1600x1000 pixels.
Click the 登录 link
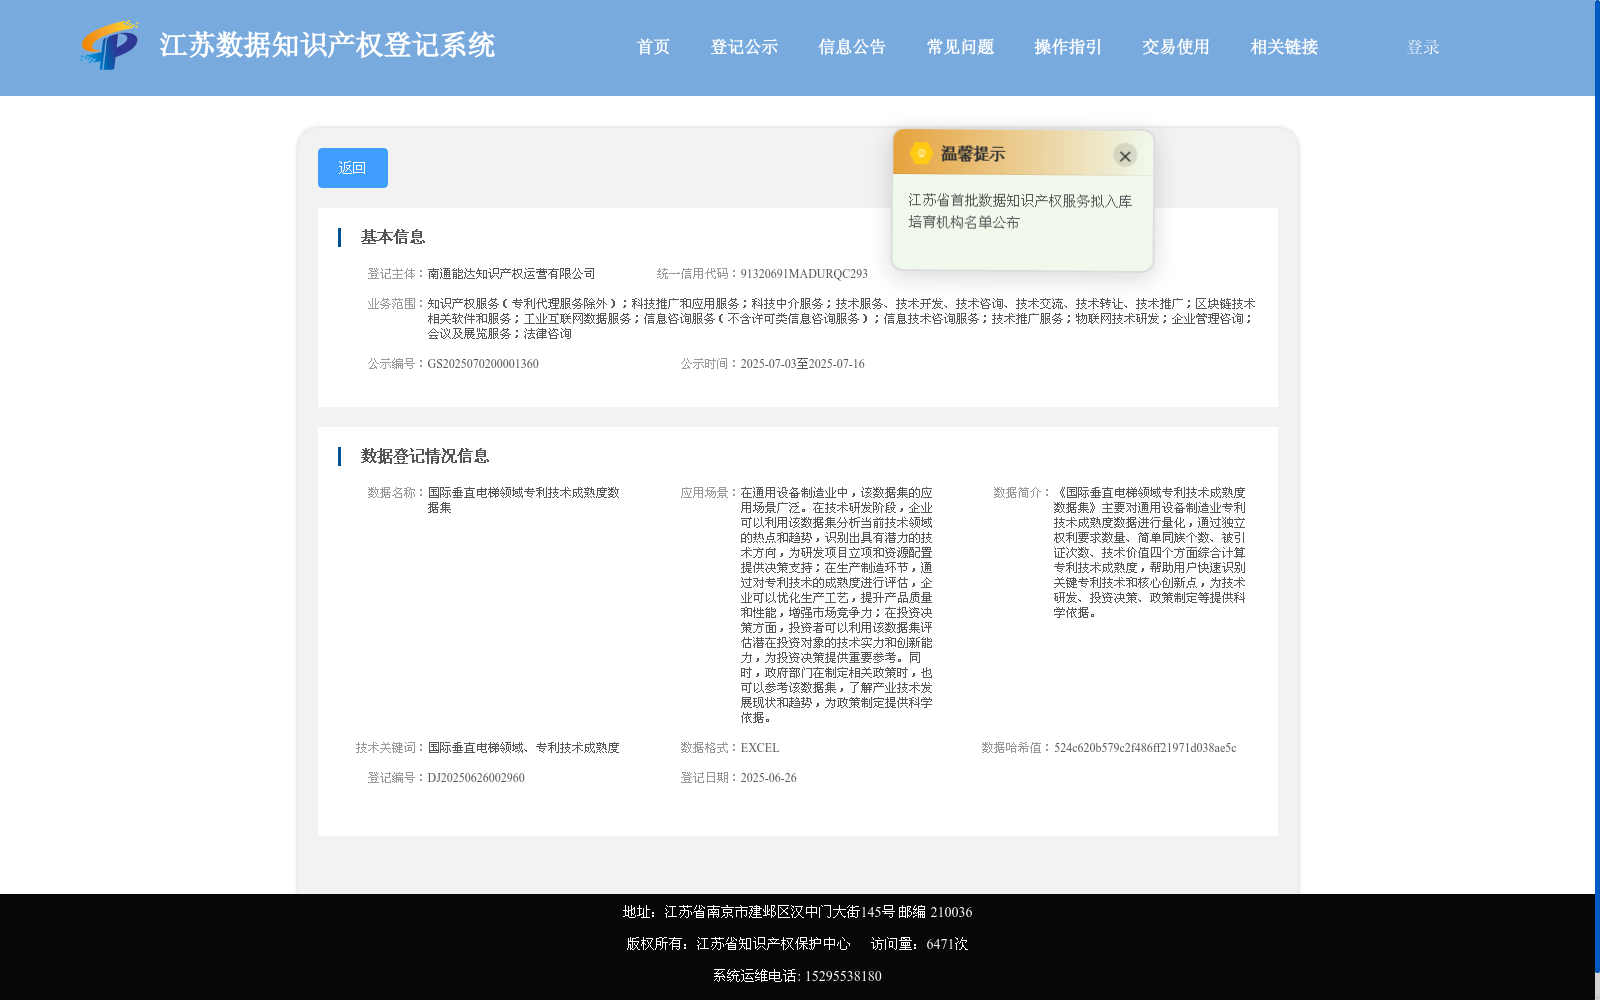(x=1423, y=47)
